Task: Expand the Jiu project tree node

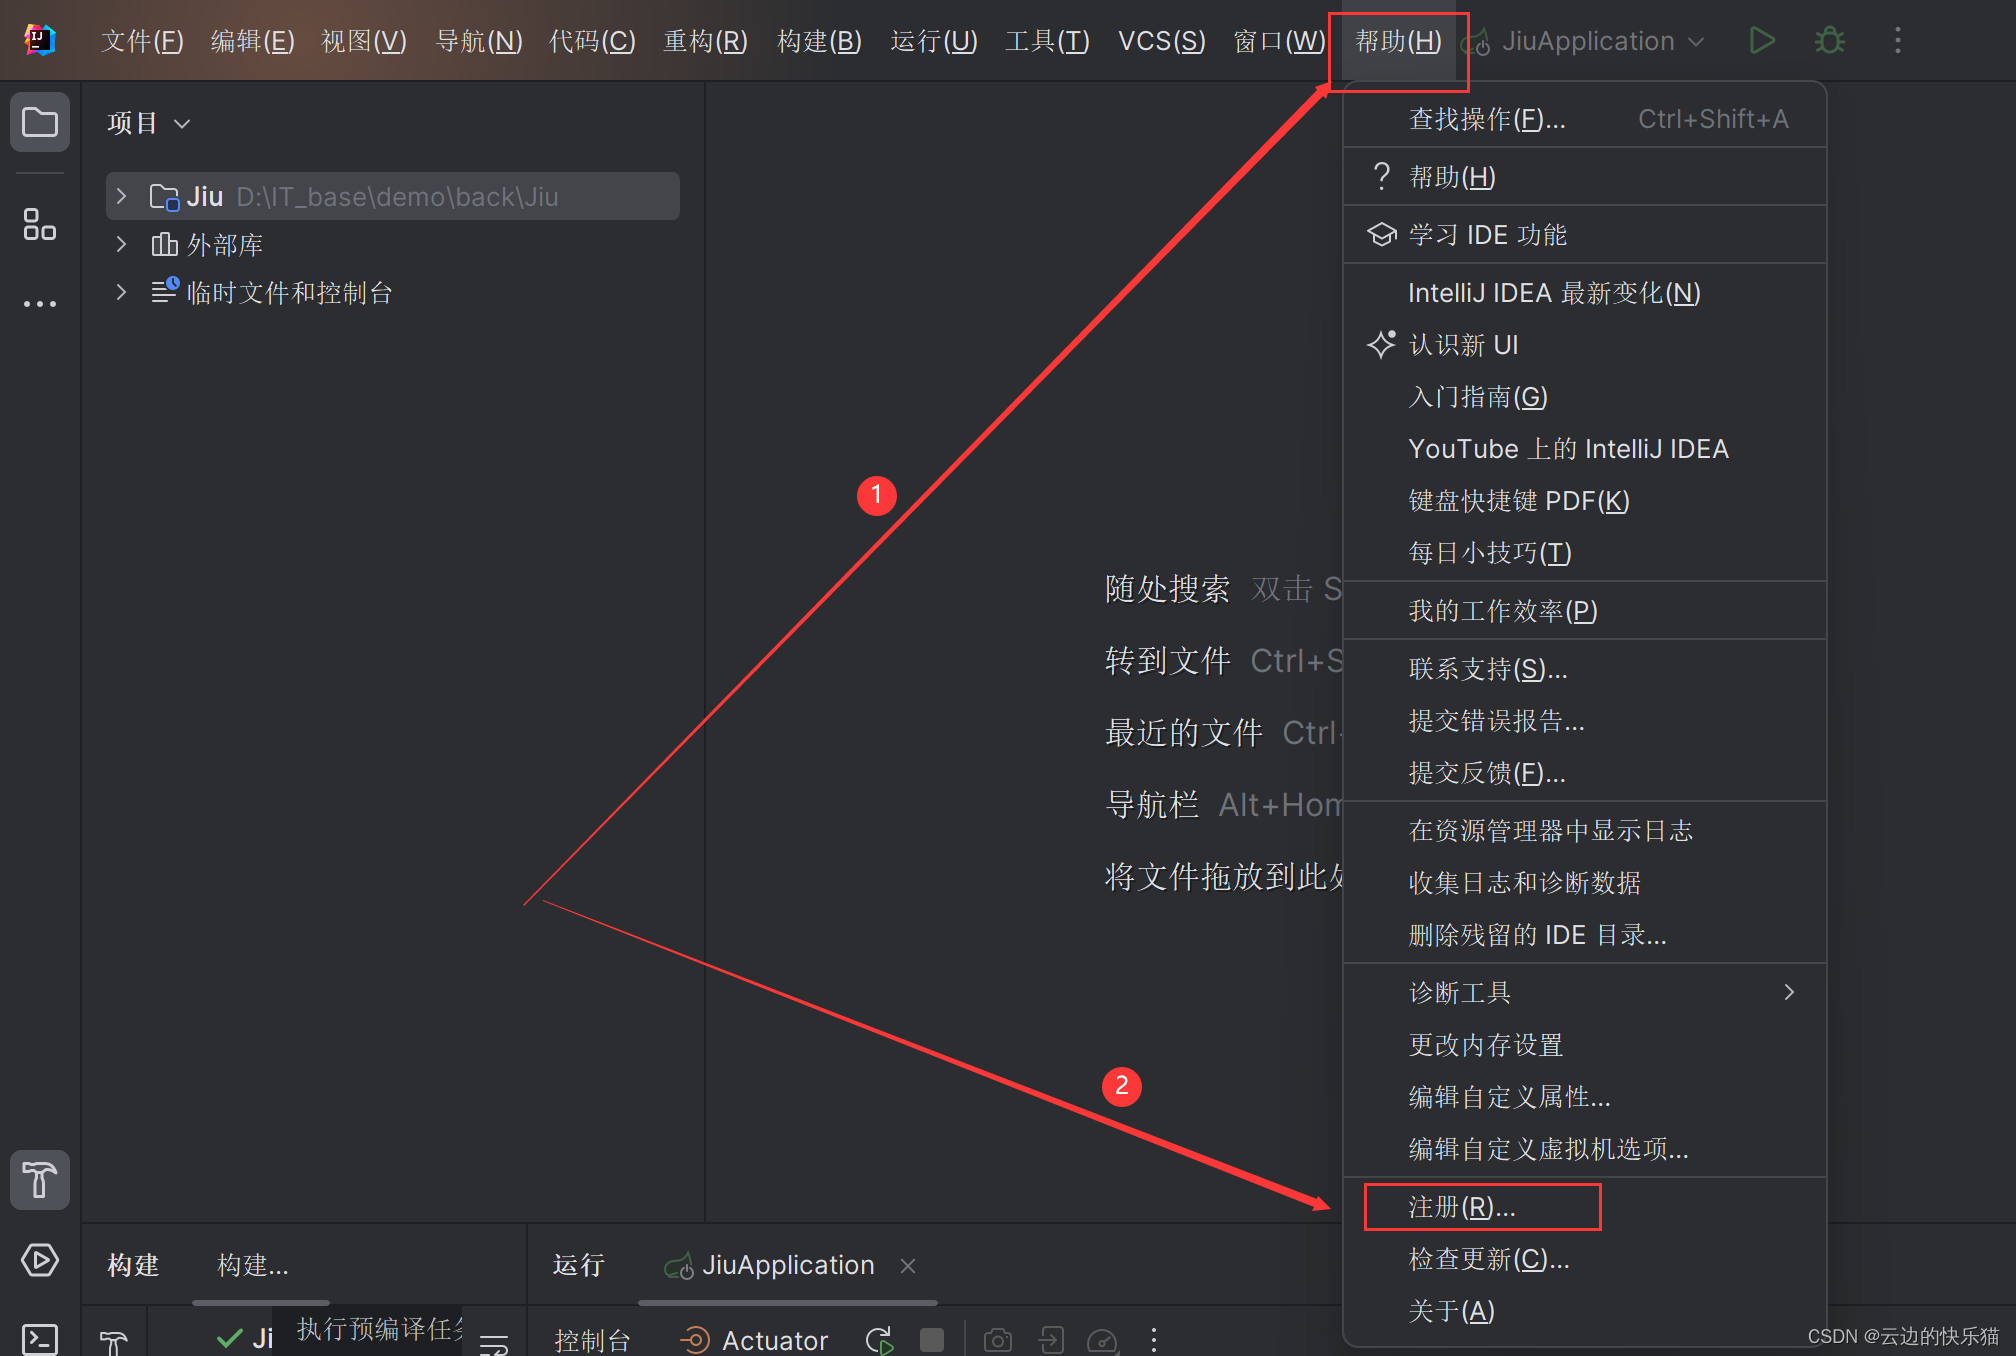Action: coord(122,196)
